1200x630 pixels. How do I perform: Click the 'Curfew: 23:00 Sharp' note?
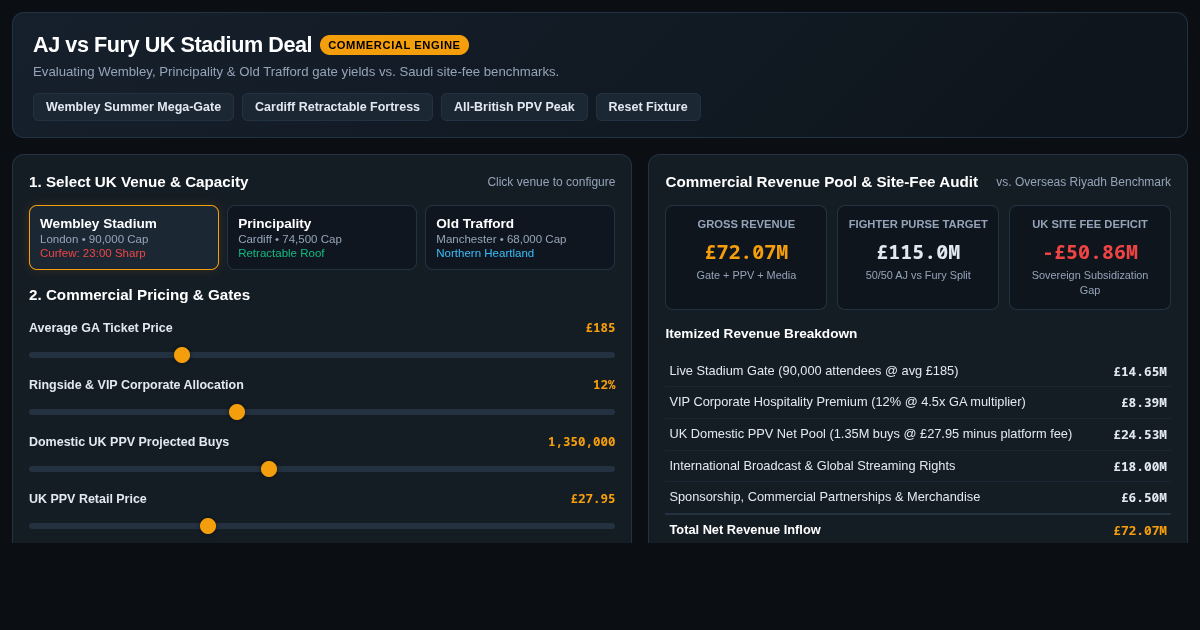[x=93, y=253]
